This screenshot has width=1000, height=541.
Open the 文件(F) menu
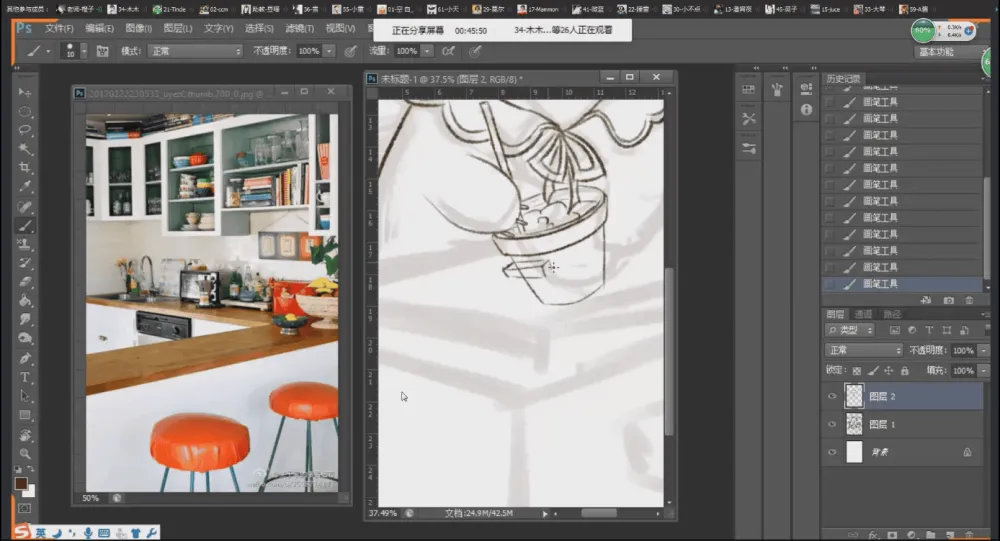point(58,28)
